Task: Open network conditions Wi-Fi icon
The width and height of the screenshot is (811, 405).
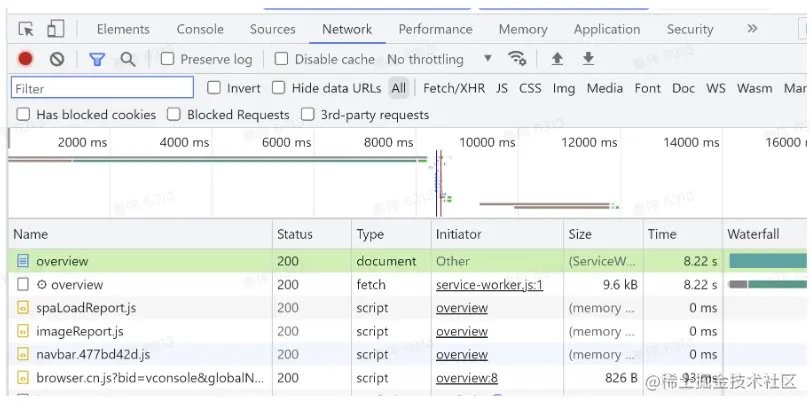Action: 517,58
